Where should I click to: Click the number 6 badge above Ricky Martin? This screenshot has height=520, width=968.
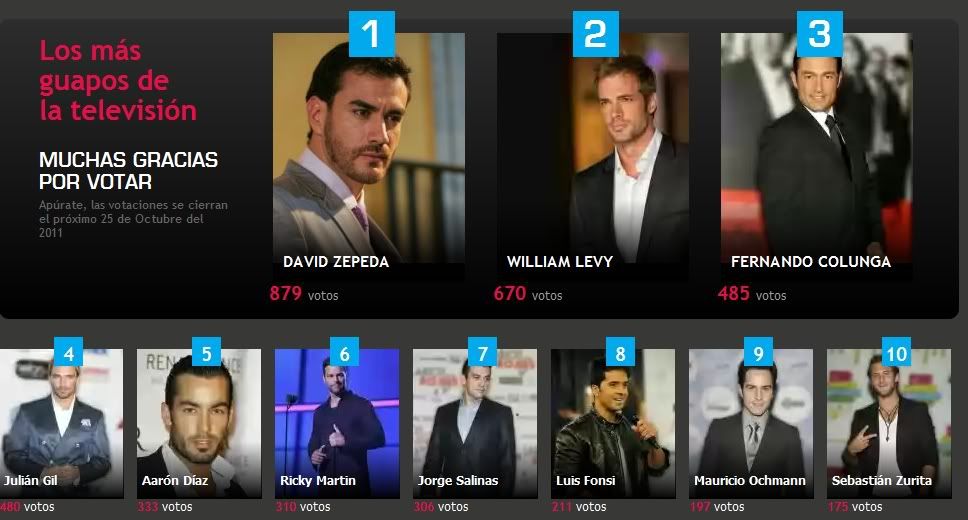(344, 352)
